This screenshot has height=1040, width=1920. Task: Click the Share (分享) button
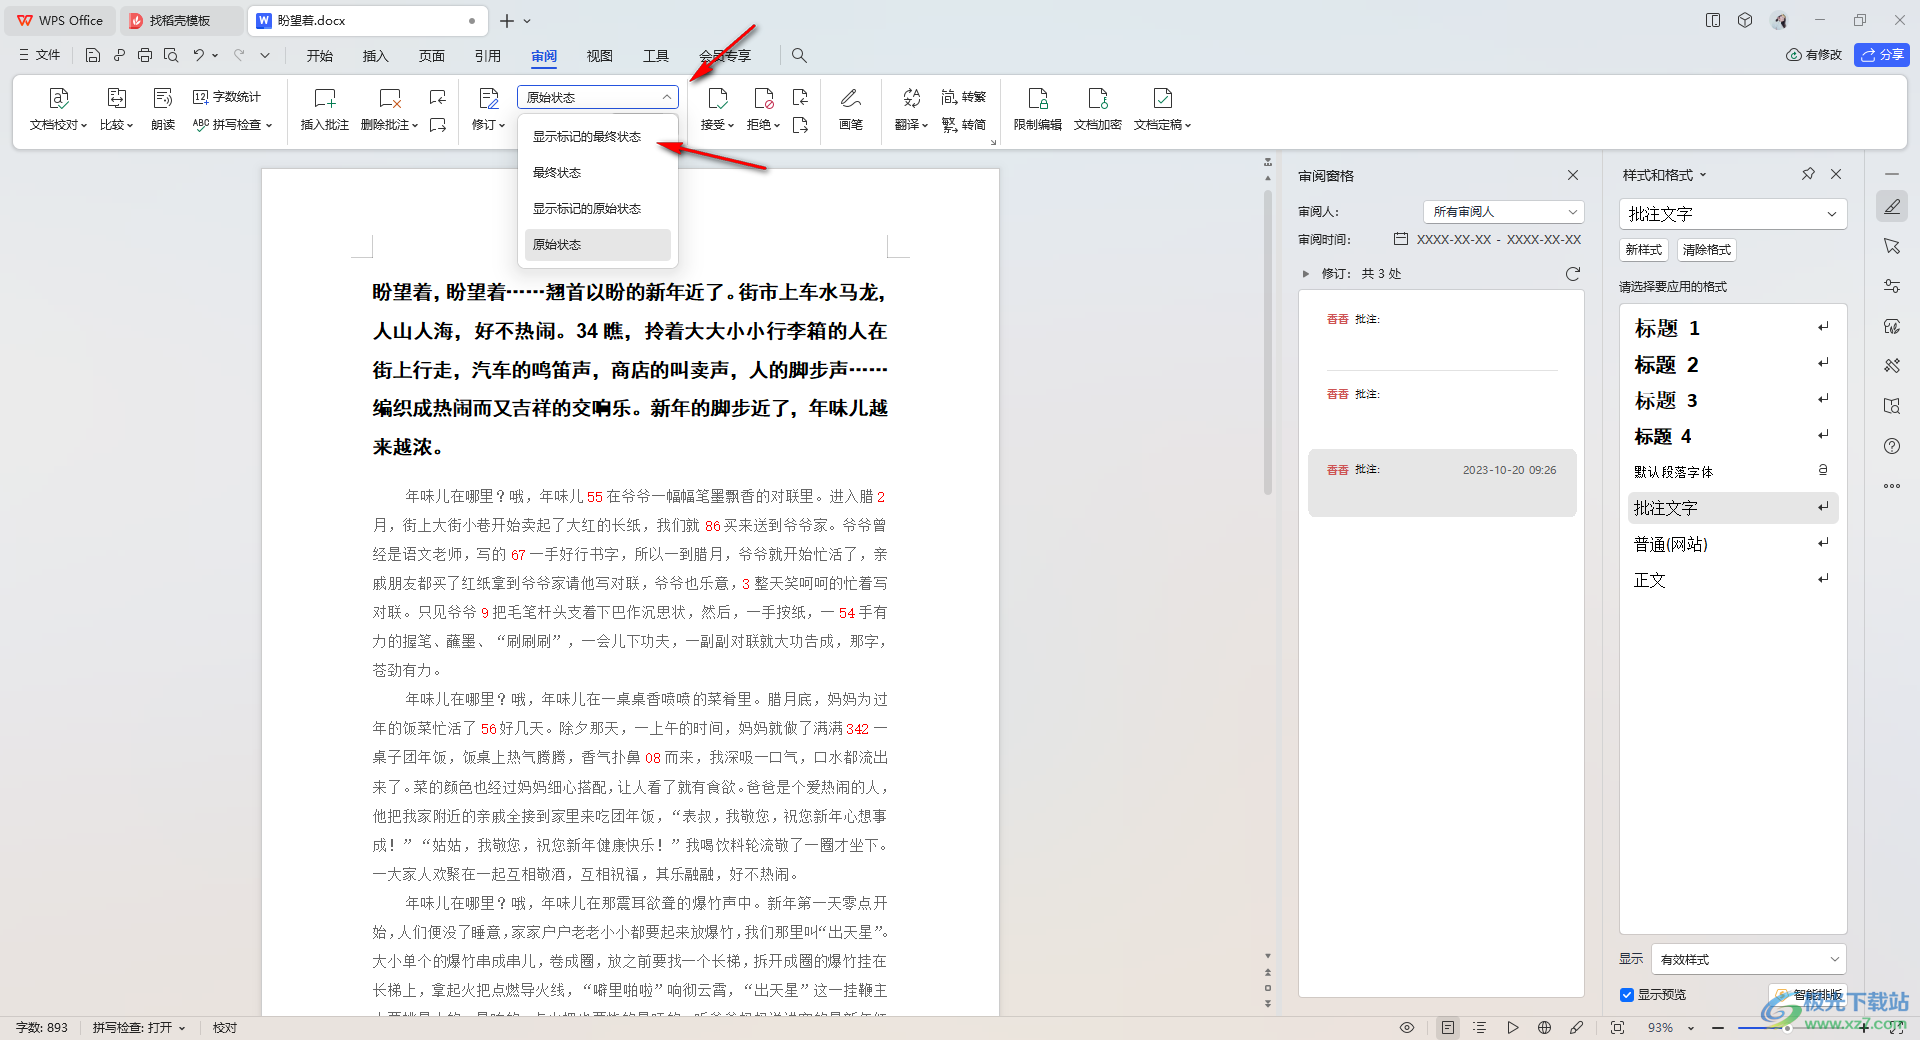coord(1882,55)
